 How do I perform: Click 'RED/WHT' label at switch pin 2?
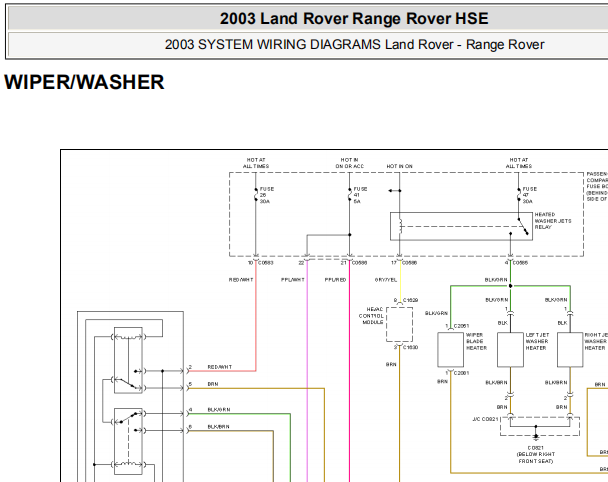click(219, 366)
